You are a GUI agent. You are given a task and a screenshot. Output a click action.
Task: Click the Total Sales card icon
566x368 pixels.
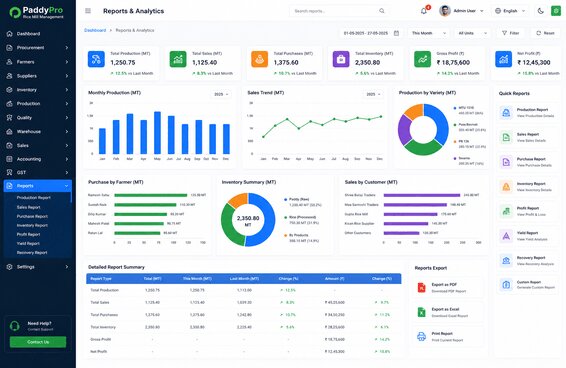(x=178, y=59)
